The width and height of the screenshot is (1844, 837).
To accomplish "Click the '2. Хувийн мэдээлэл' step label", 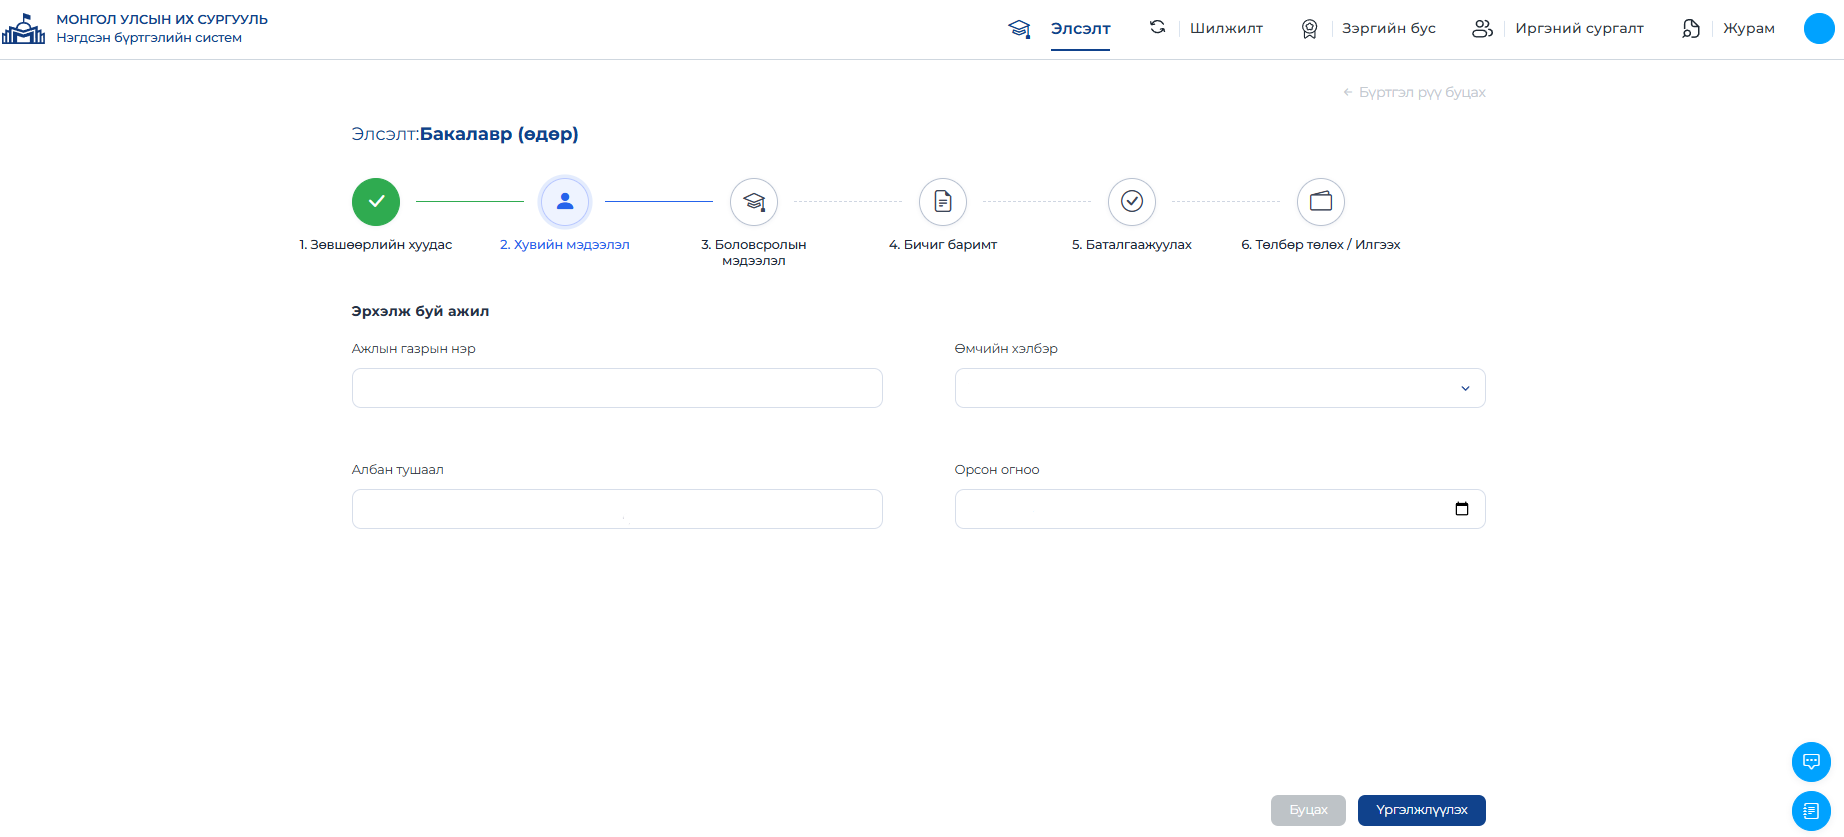I will [x=565, y=245].
